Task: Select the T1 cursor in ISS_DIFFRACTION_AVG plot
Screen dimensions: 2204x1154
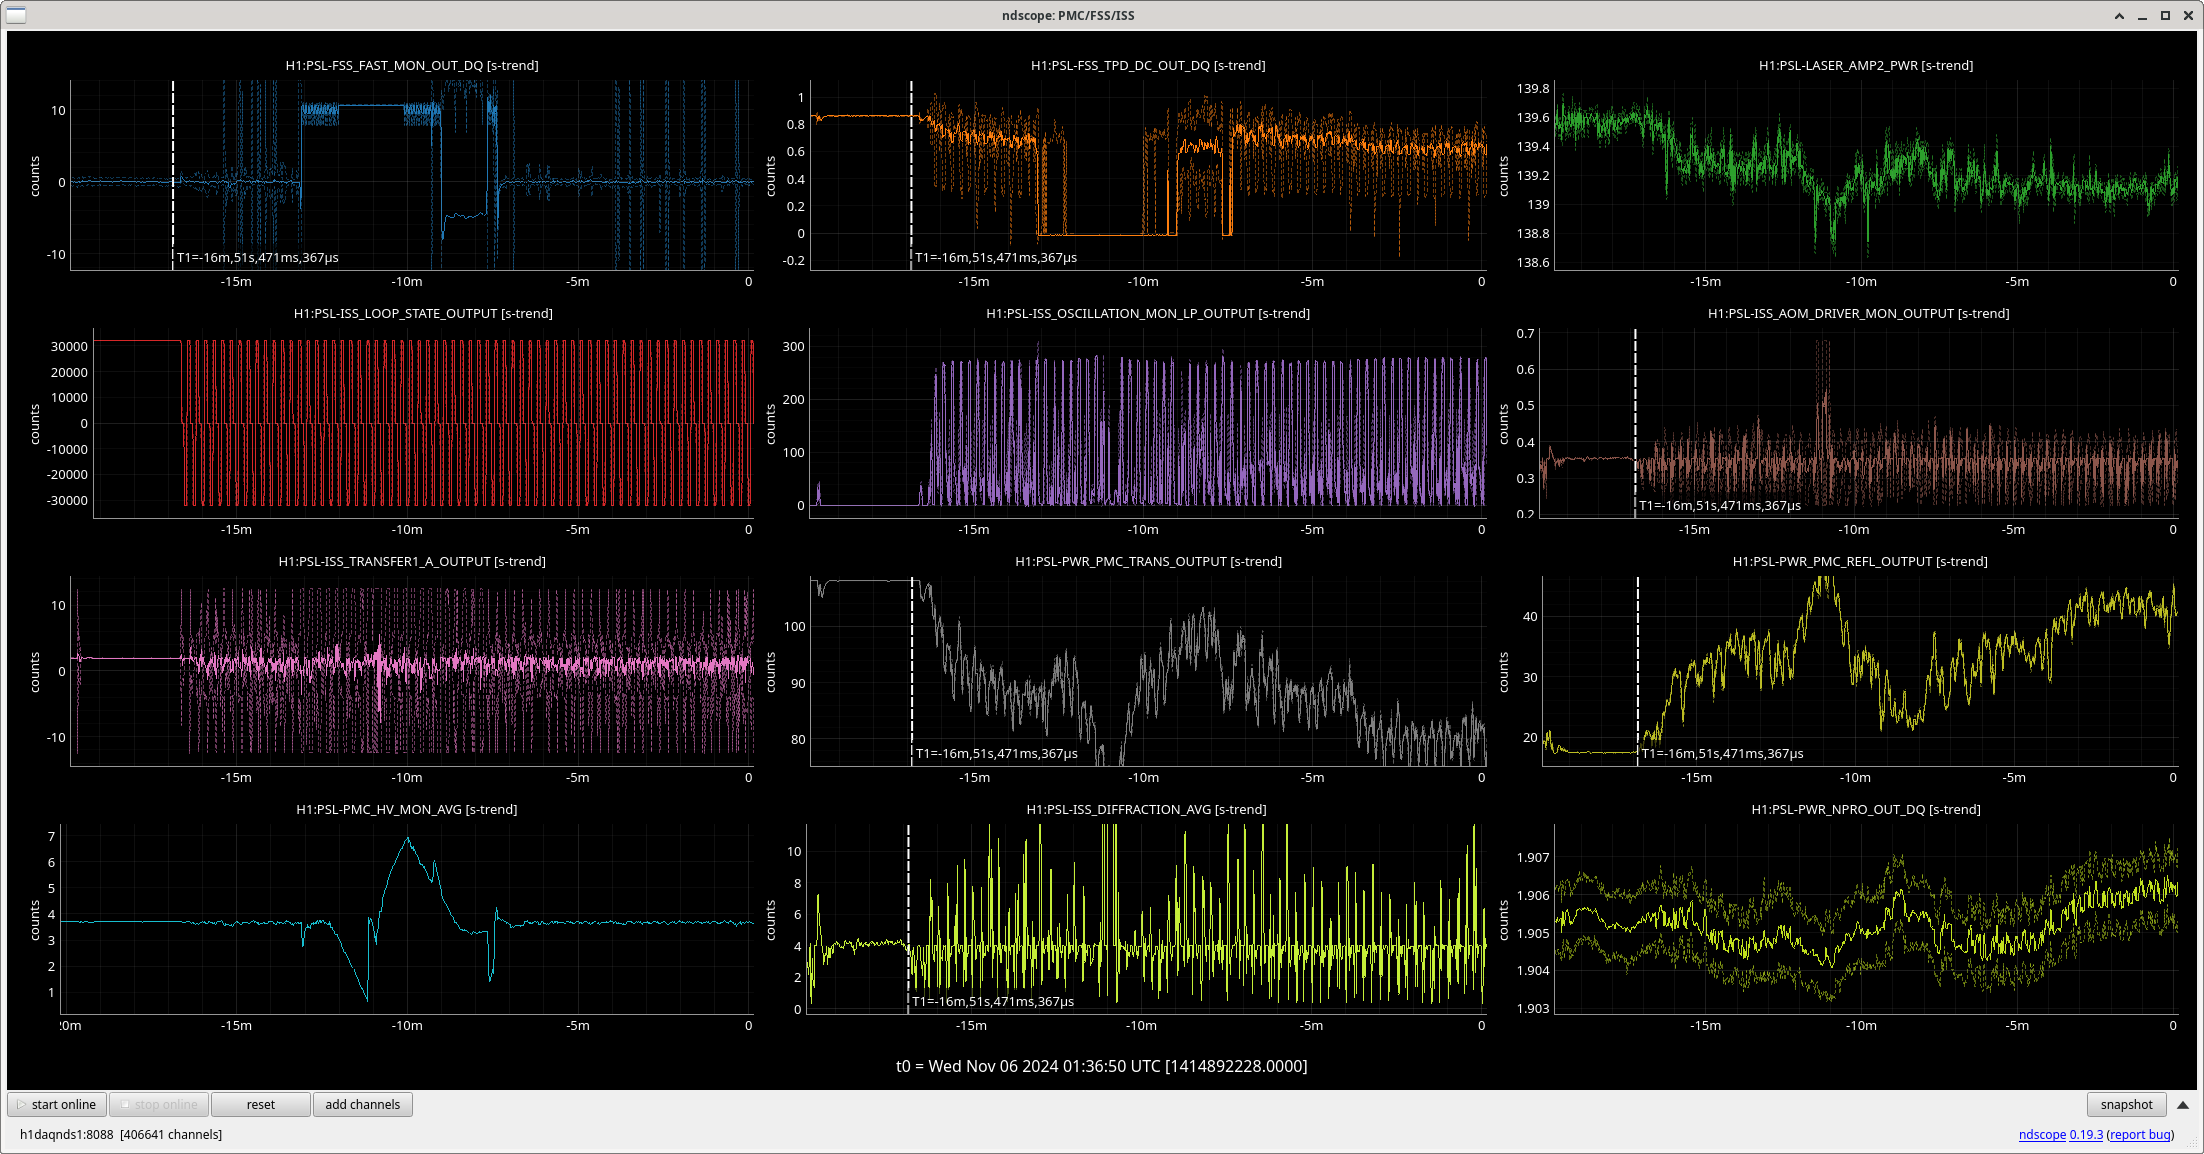Action: point(908,919)
